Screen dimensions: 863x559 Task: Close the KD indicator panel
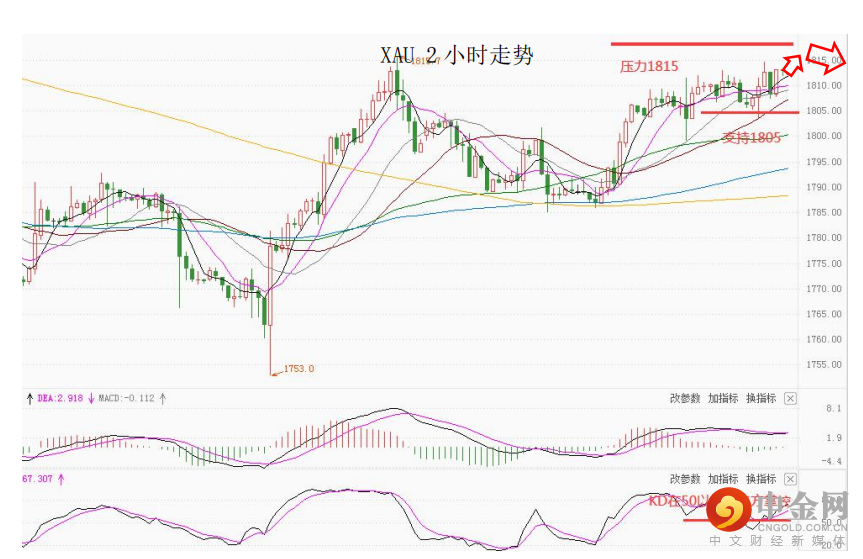(790, 479)
